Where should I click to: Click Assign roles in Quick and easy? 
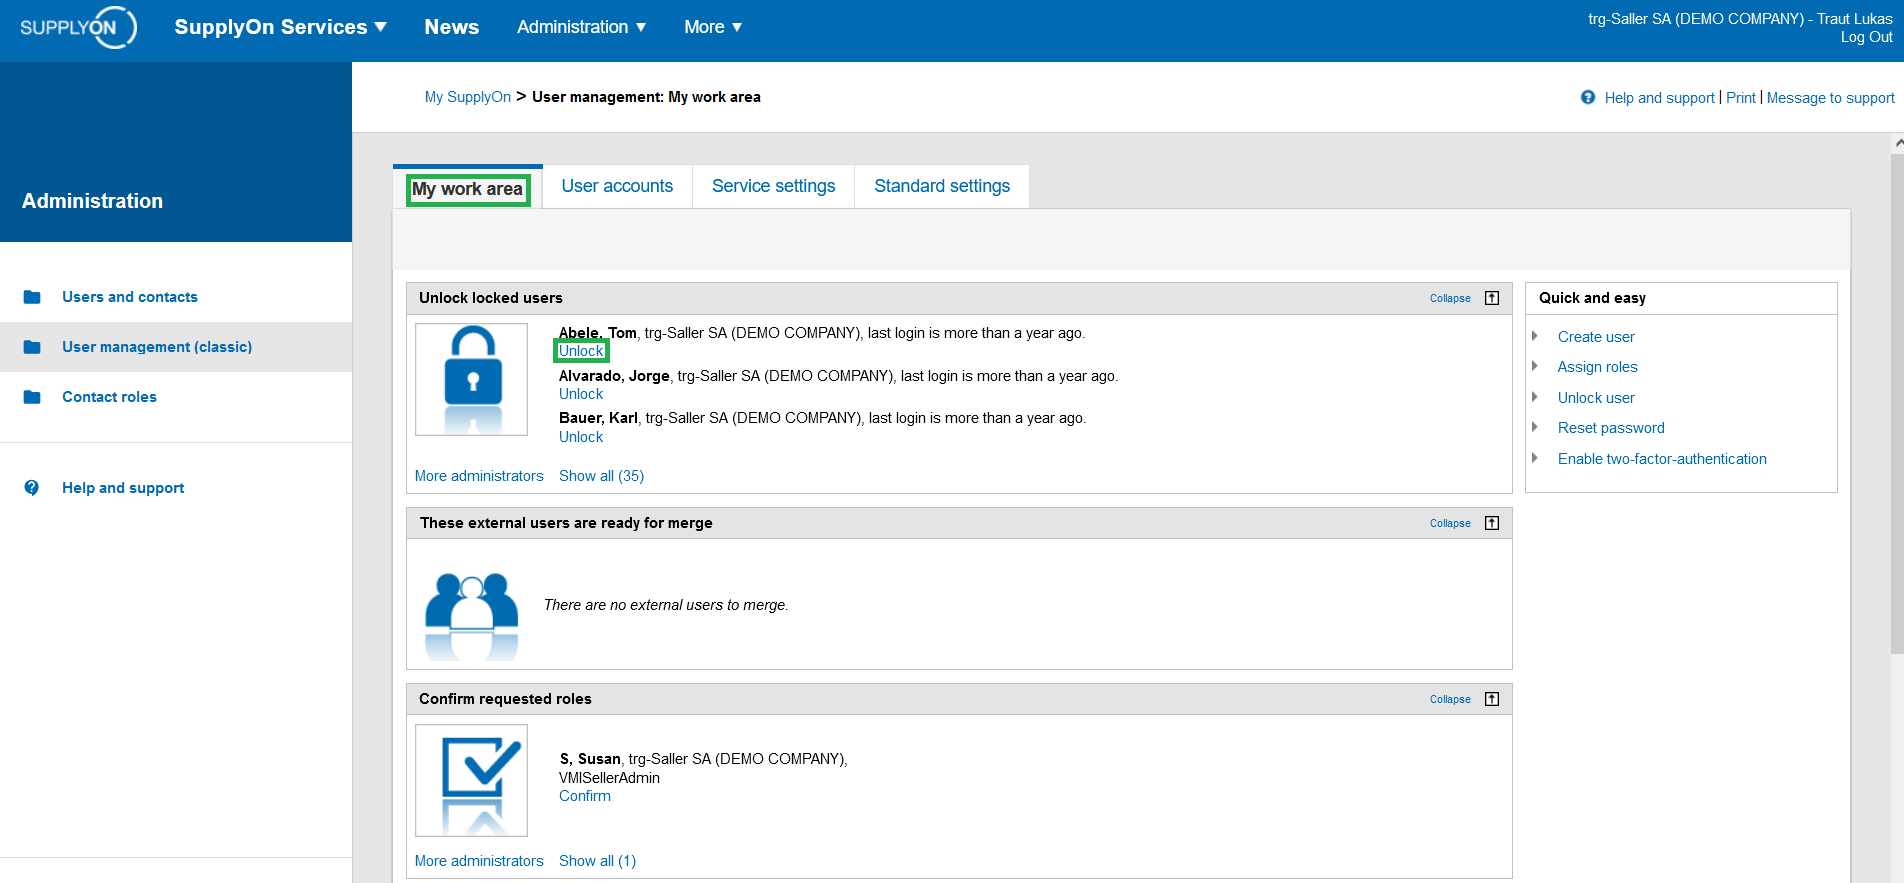pyautogui.click(x=1597, y=367)
